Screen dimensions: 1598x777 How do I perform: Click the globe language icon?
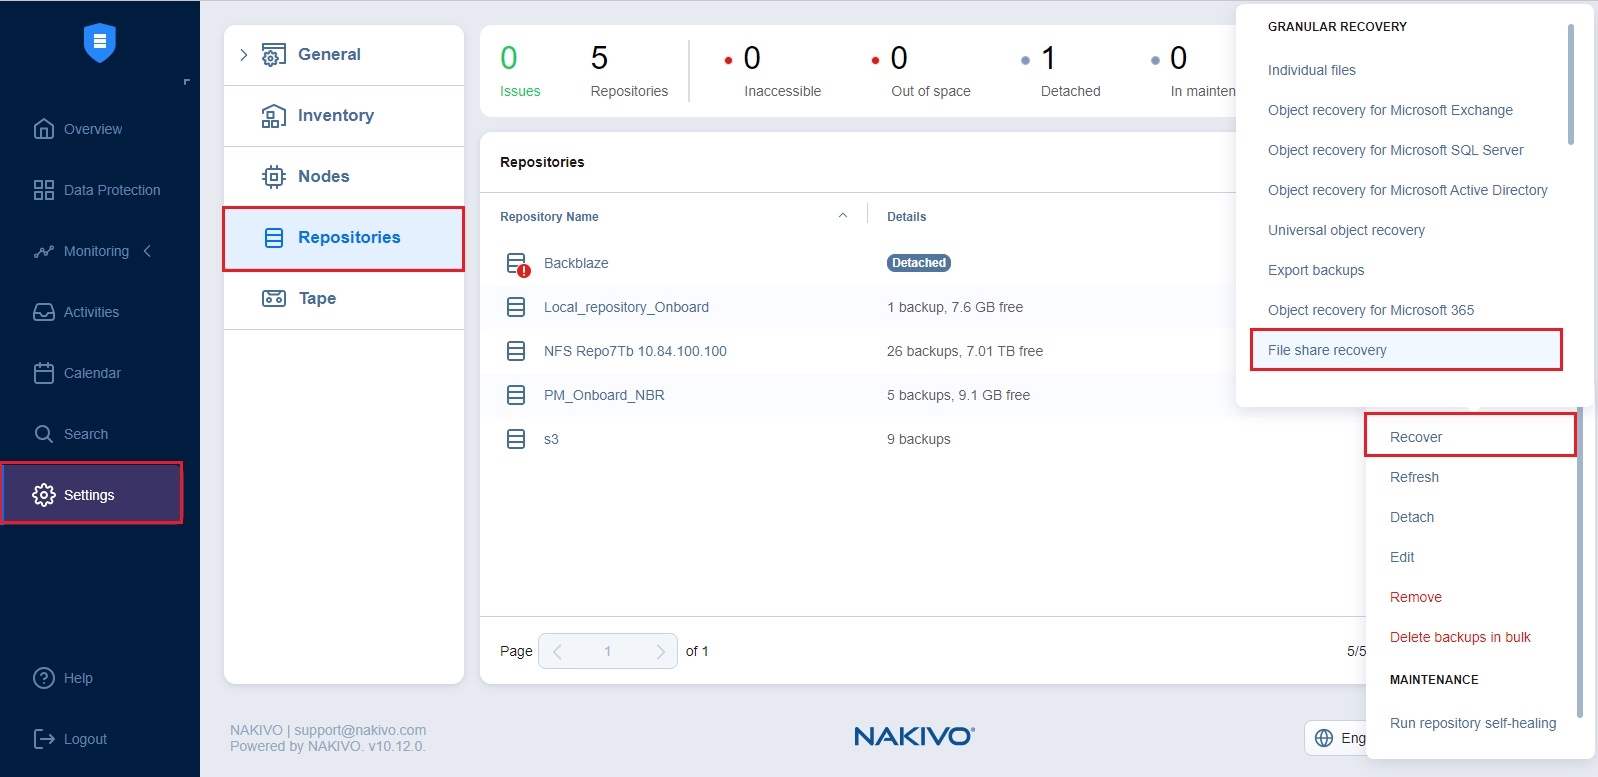coord(1324,738)
